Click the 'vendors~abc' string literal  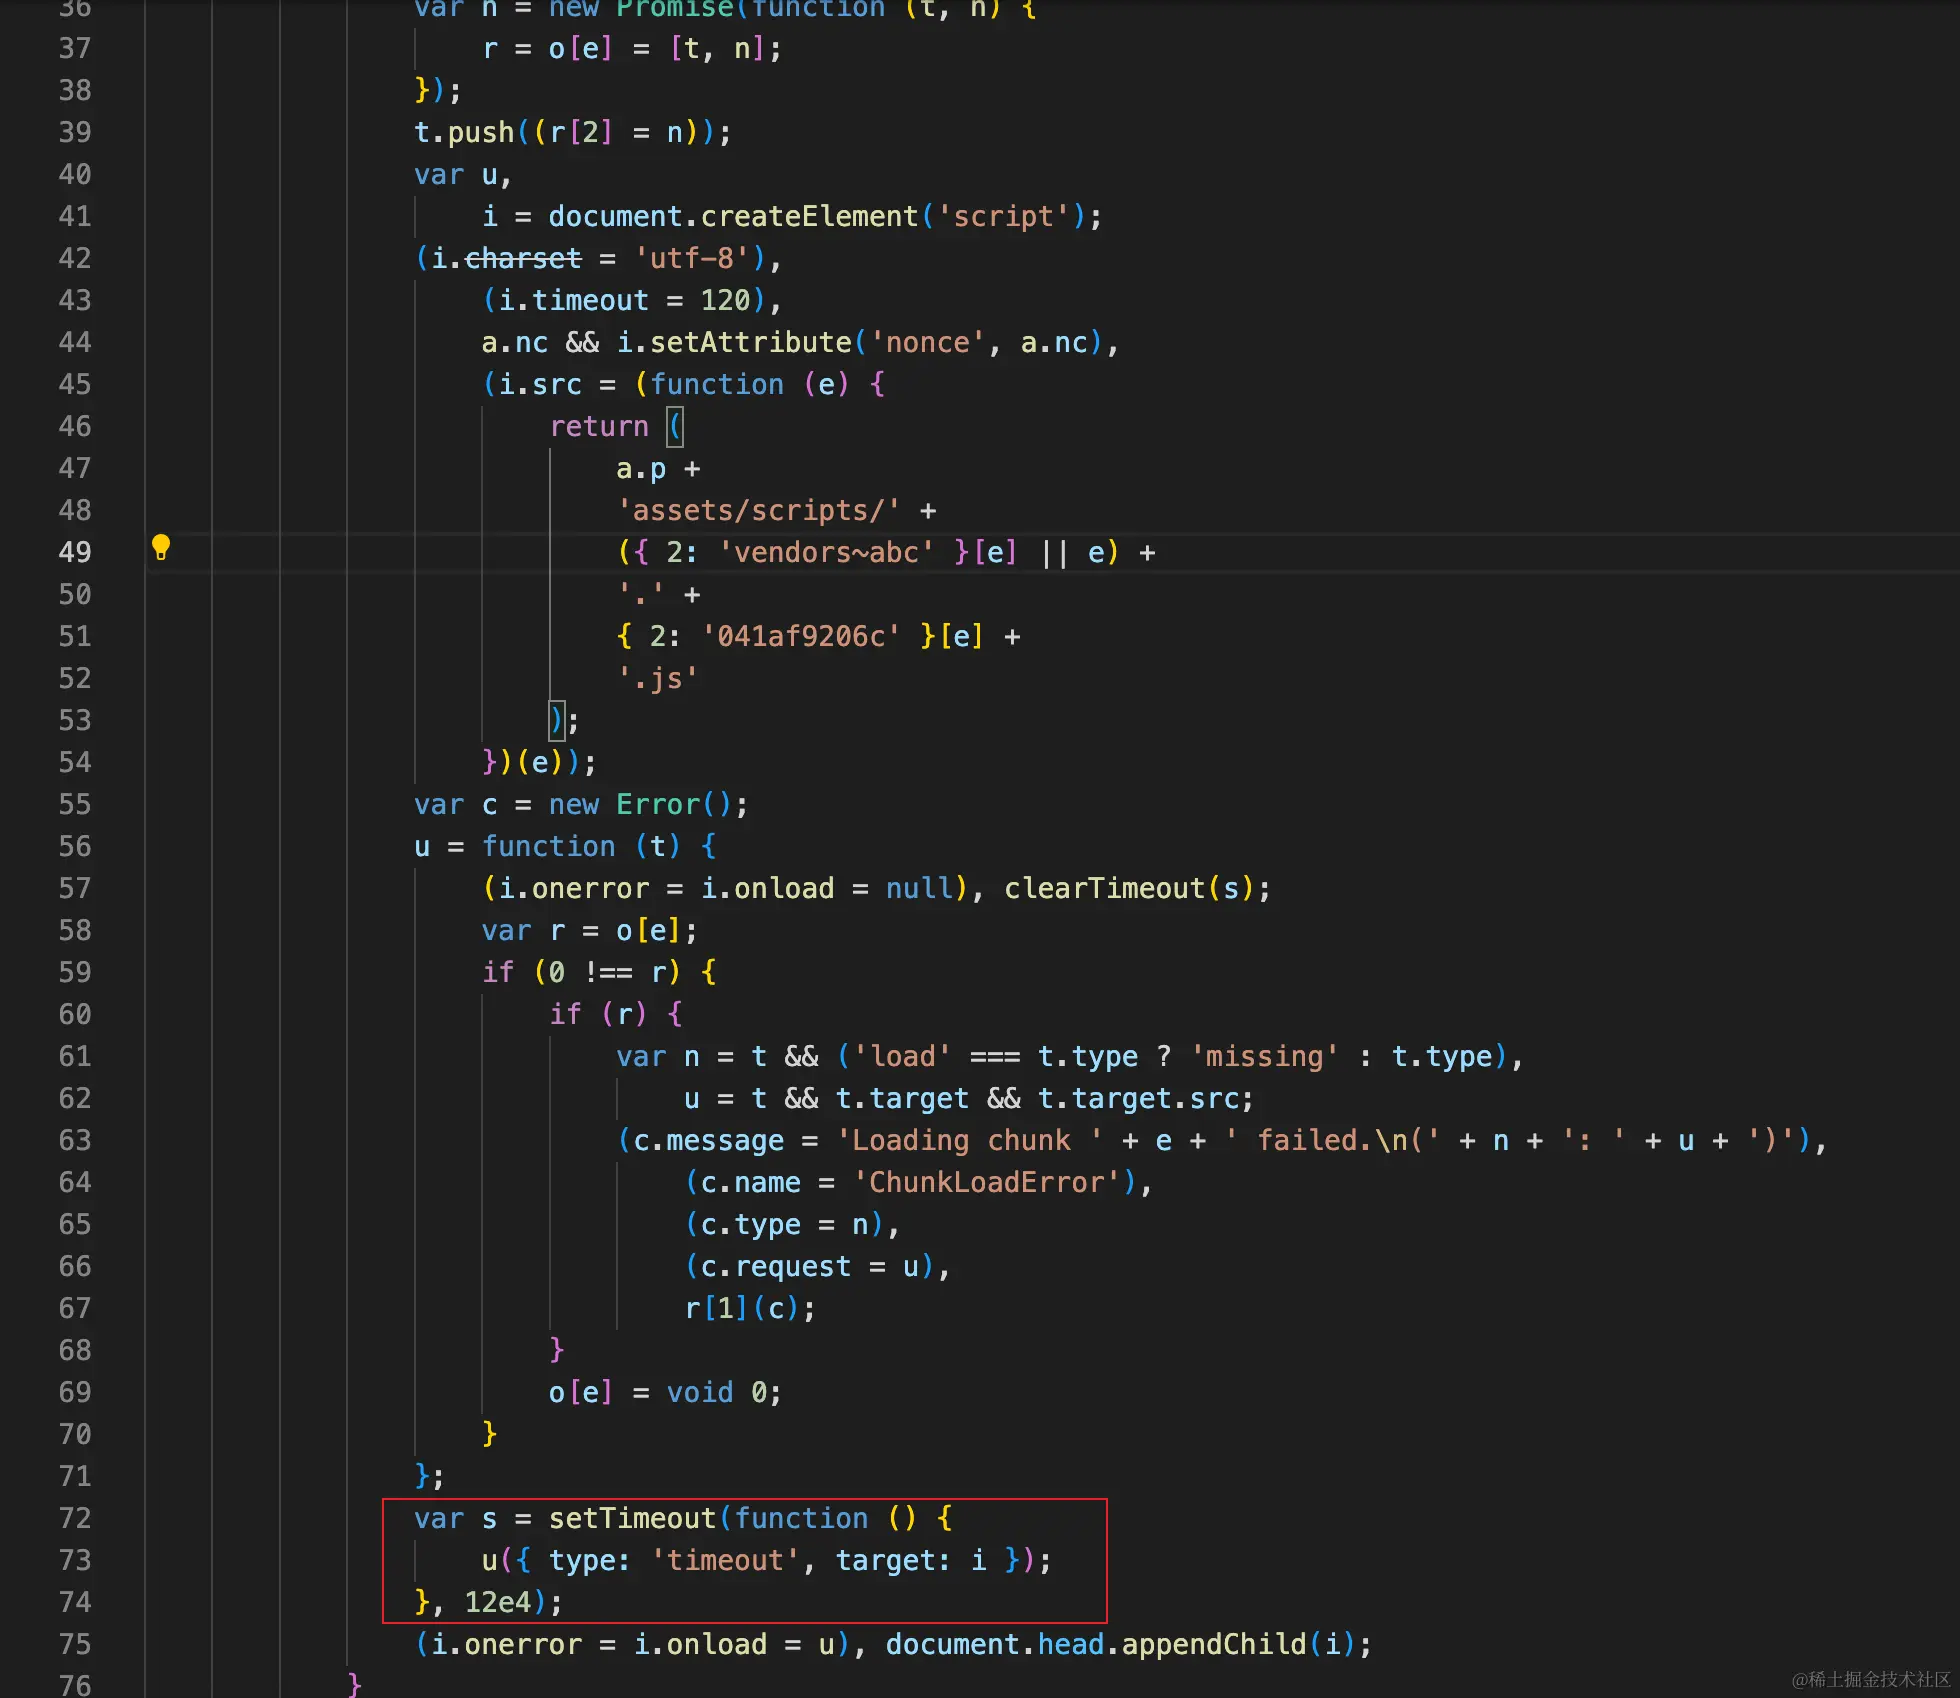[x=826, y=552]
